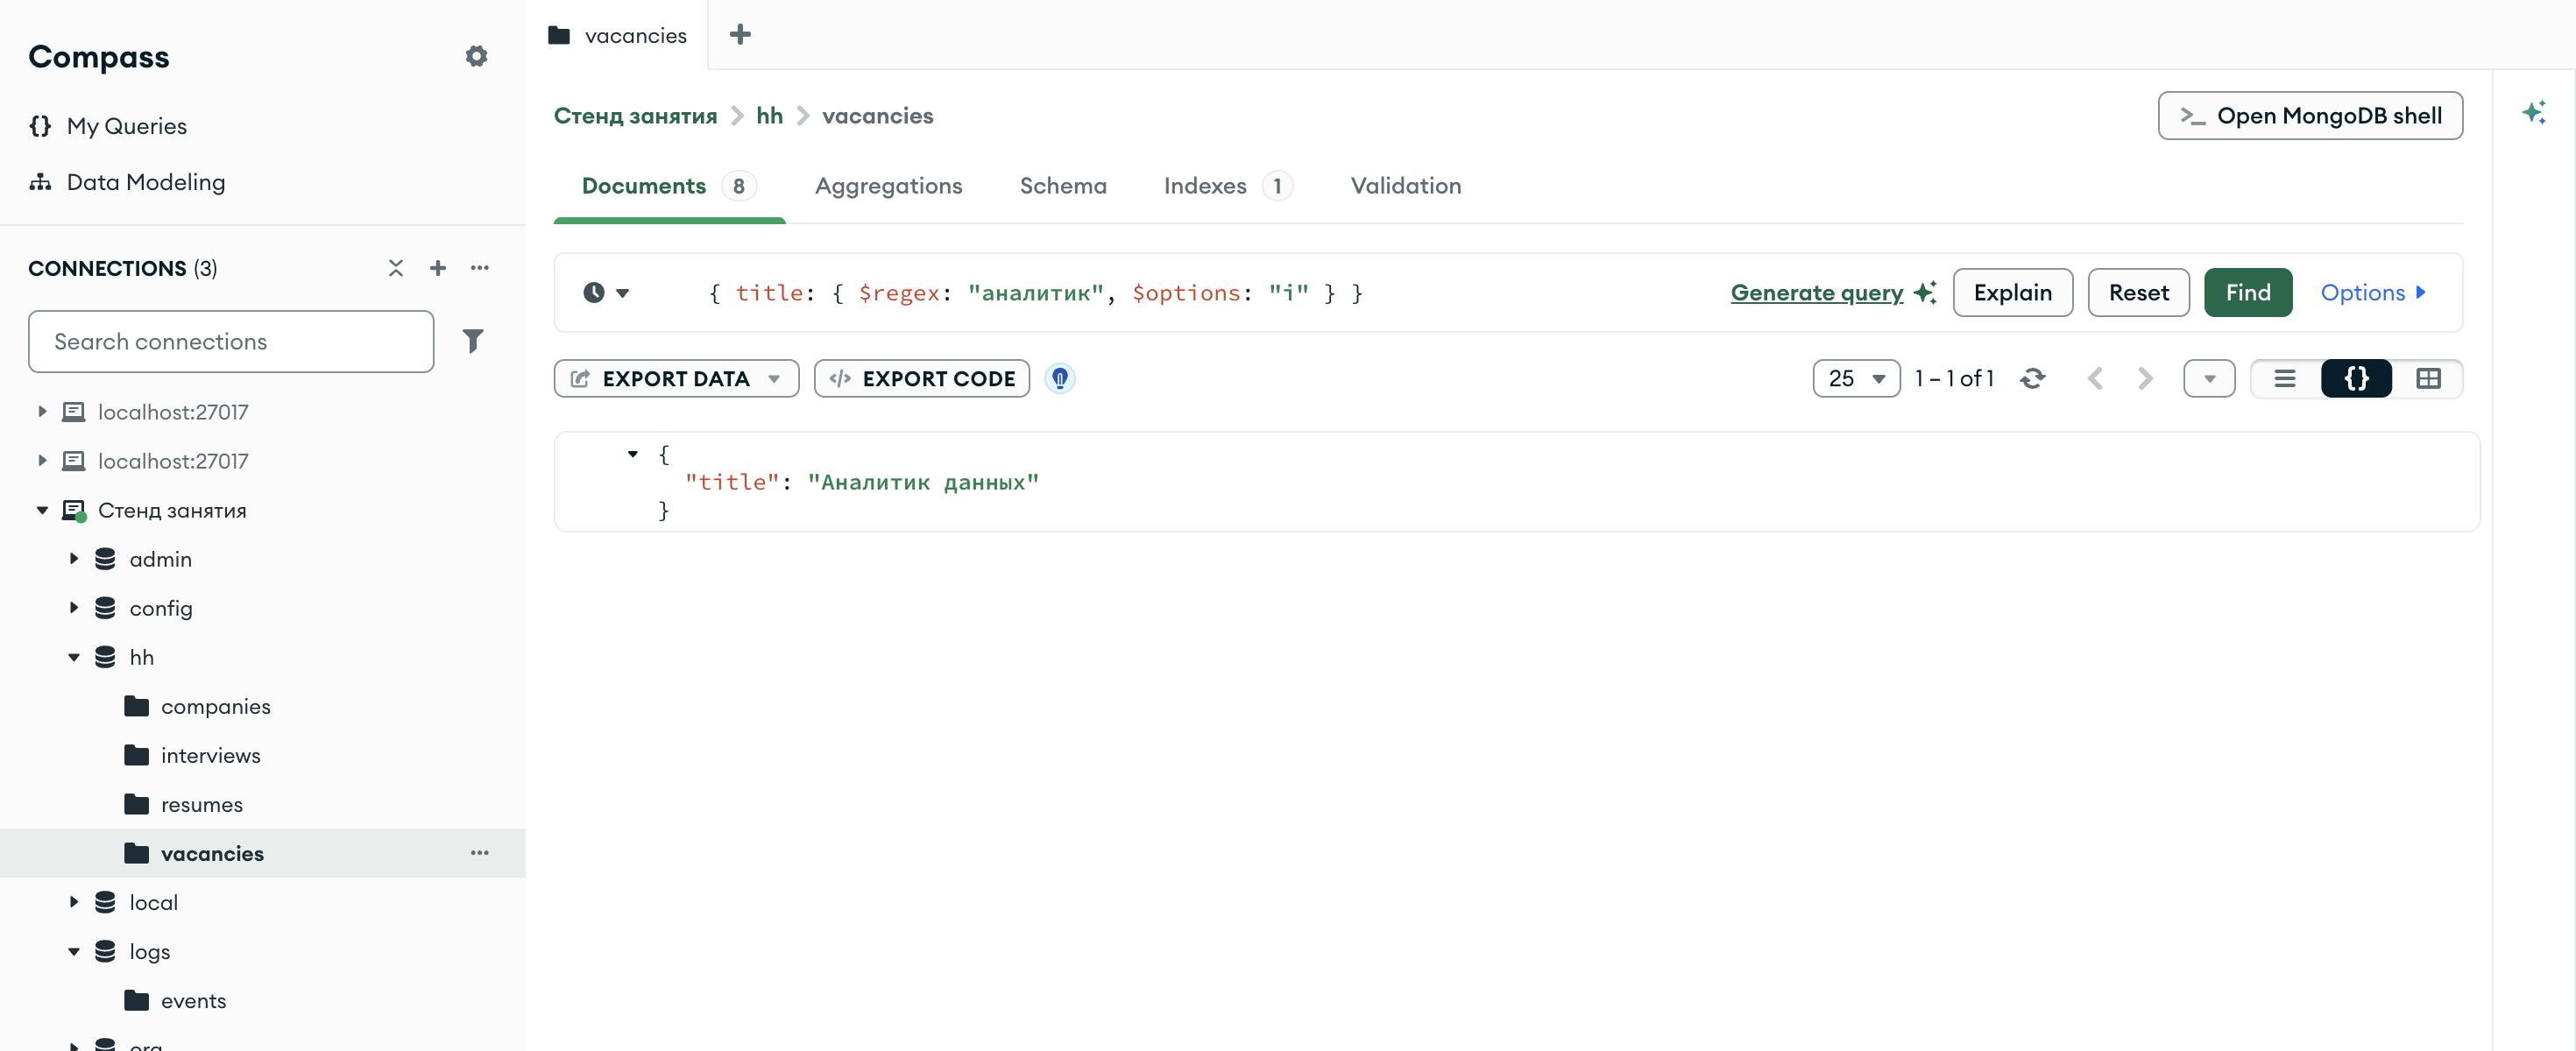Open the Schema tab

pos(1063,186)
